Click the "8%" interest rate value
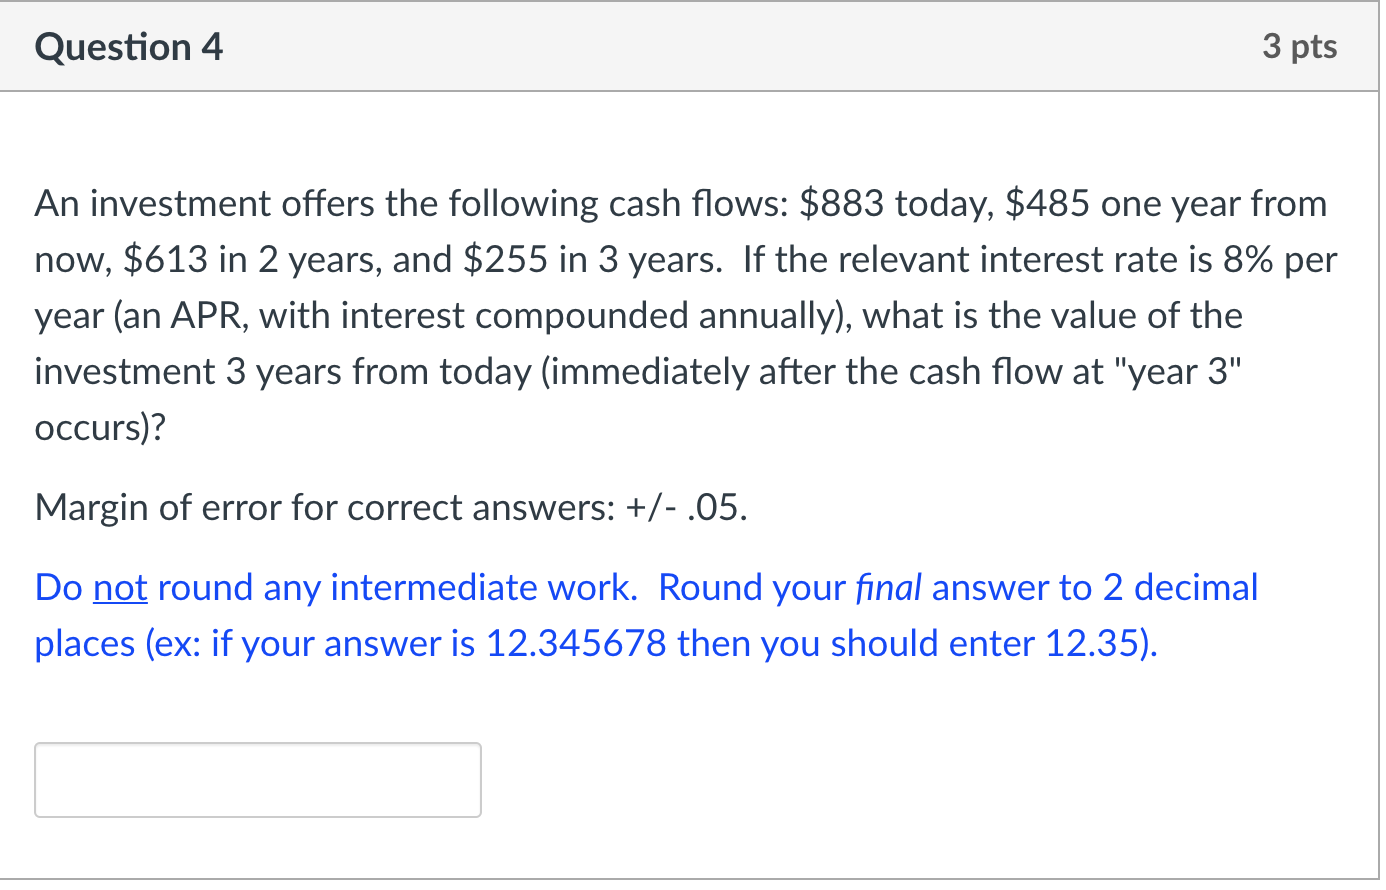The height and width of the screenshot is (890, 1386). 1248,260
